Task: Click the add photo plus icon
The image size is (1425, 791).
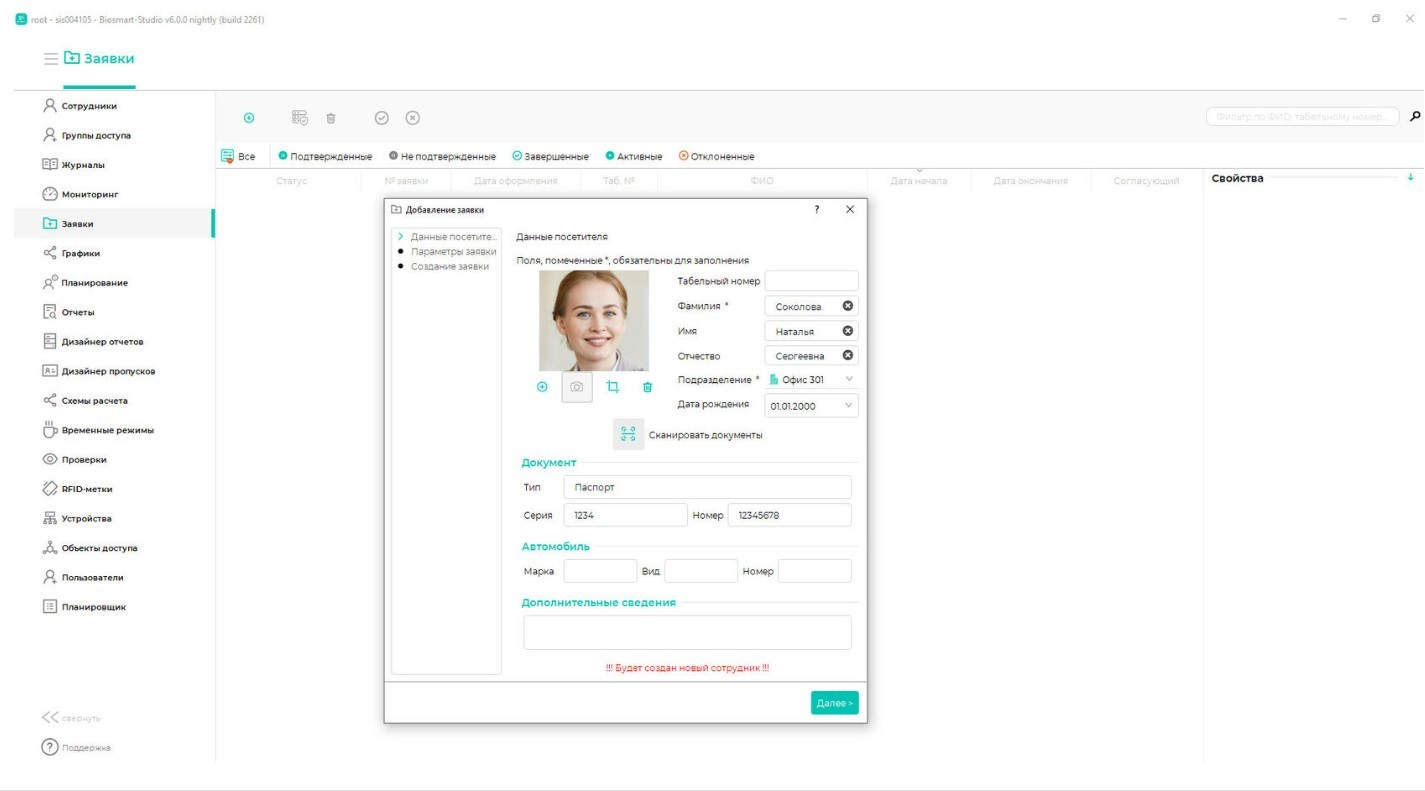Action: click(542, 387)
